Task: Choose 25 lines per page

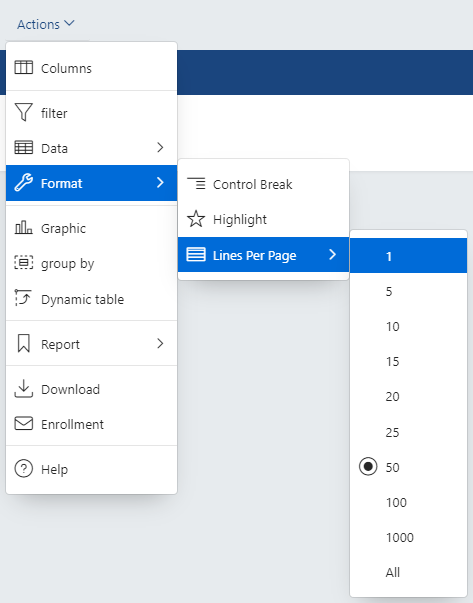Action: 408,432
